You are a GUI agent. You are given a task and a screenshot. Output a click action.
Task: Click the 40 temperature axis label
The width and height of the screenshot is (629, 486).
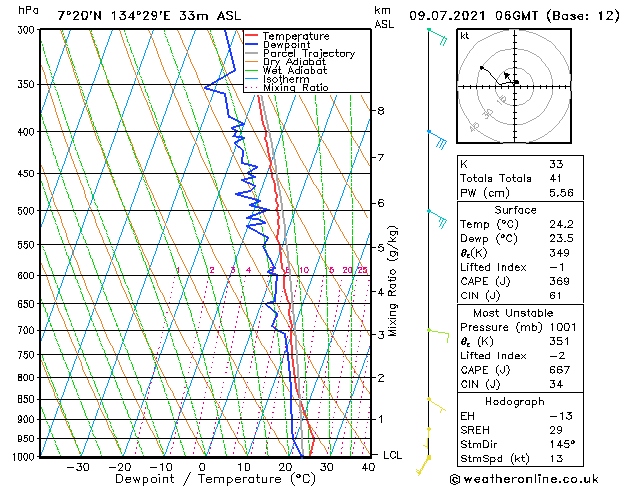(x=368, y=467)
